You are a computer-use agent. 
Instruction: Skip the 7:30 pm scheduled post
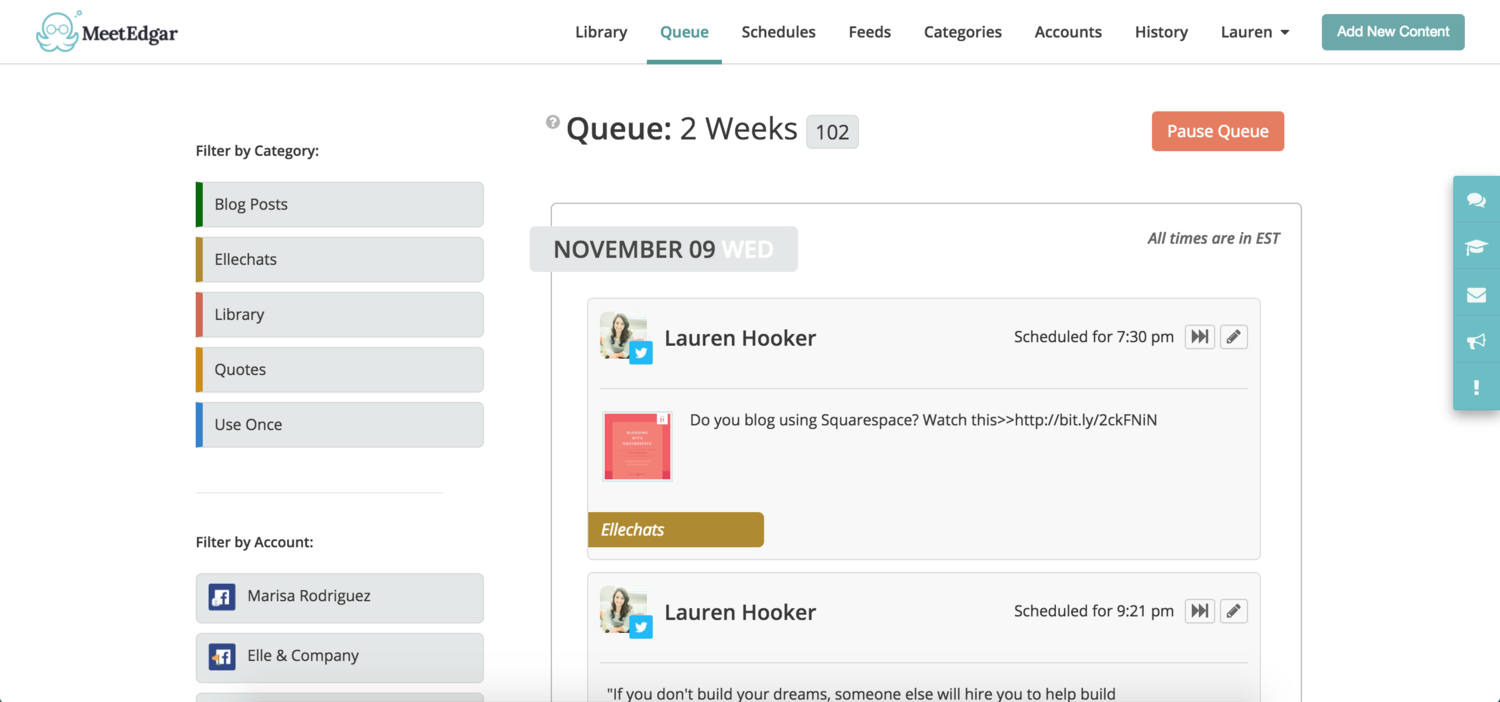point(1200,337)
